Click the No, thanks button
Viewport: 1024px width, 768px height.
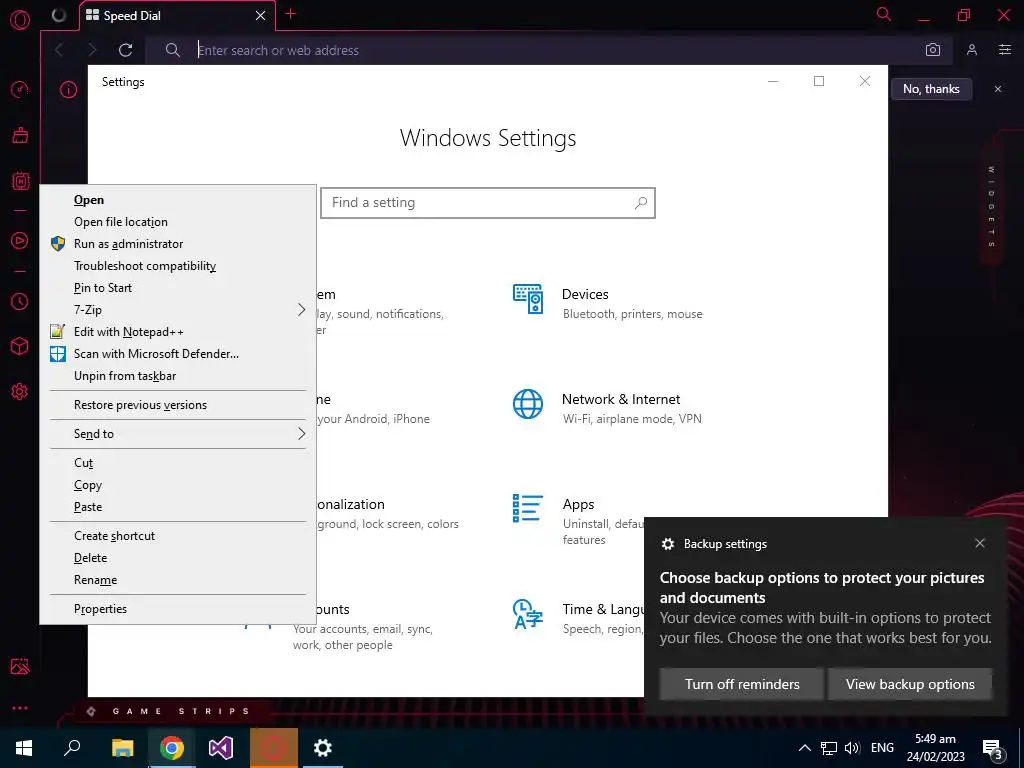931,89
